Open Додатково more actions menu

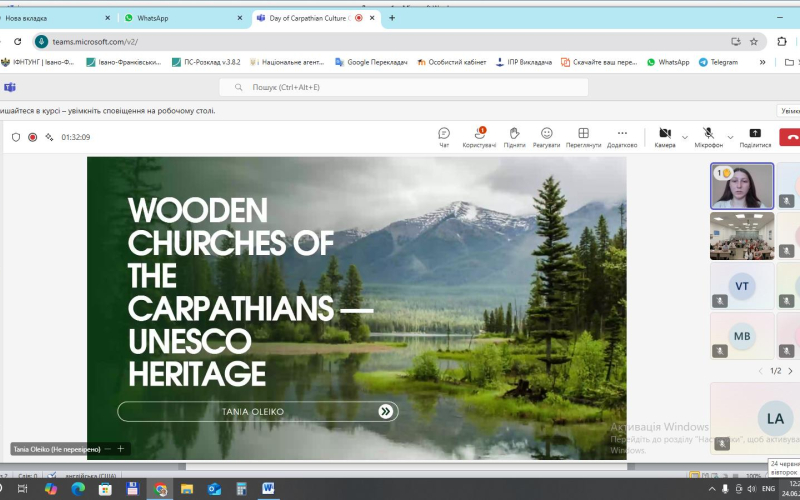[622, 138]
